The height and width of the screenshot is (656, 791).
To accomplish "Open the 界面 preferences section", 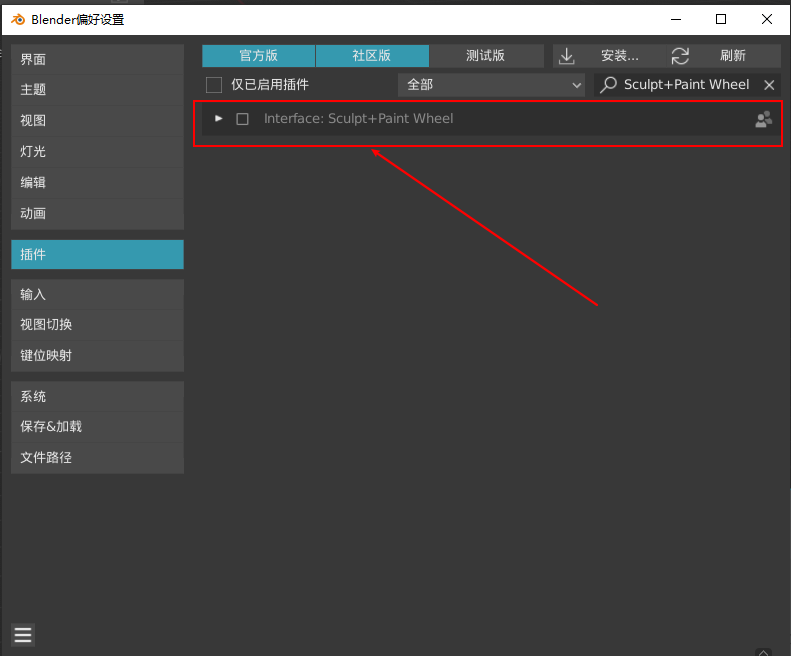I will point(97,59).
